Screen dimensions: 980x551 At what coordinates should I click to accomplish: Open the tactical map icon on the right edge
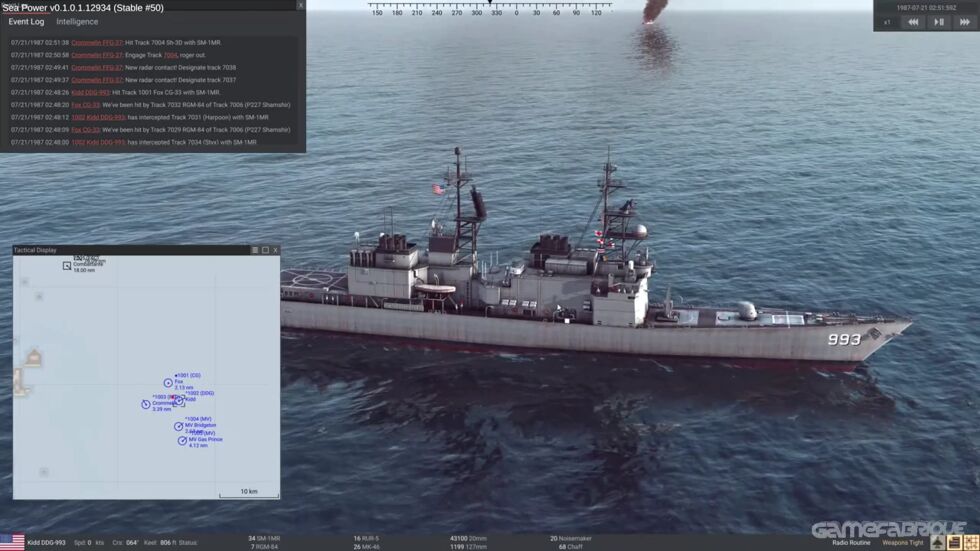point(971,543)
